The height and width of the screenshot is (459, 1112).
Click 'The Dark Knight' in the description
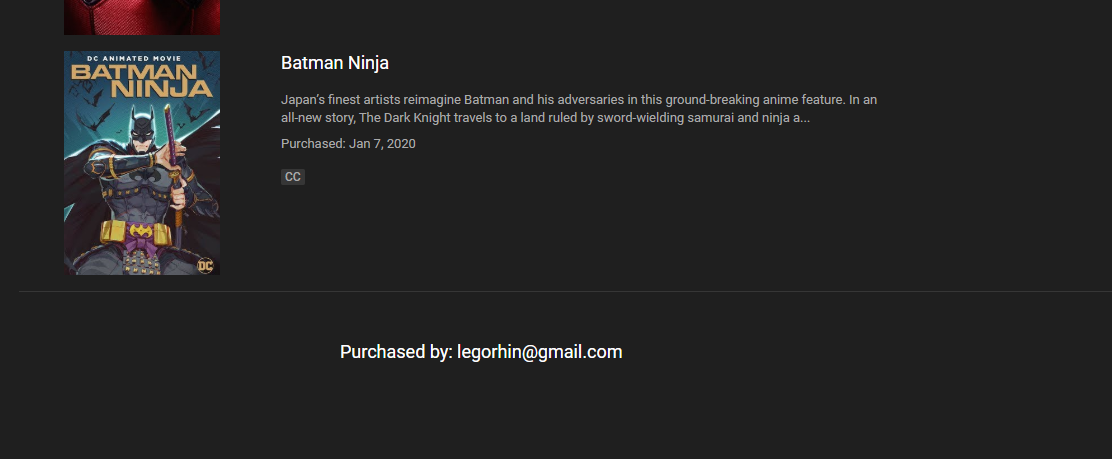403,118
